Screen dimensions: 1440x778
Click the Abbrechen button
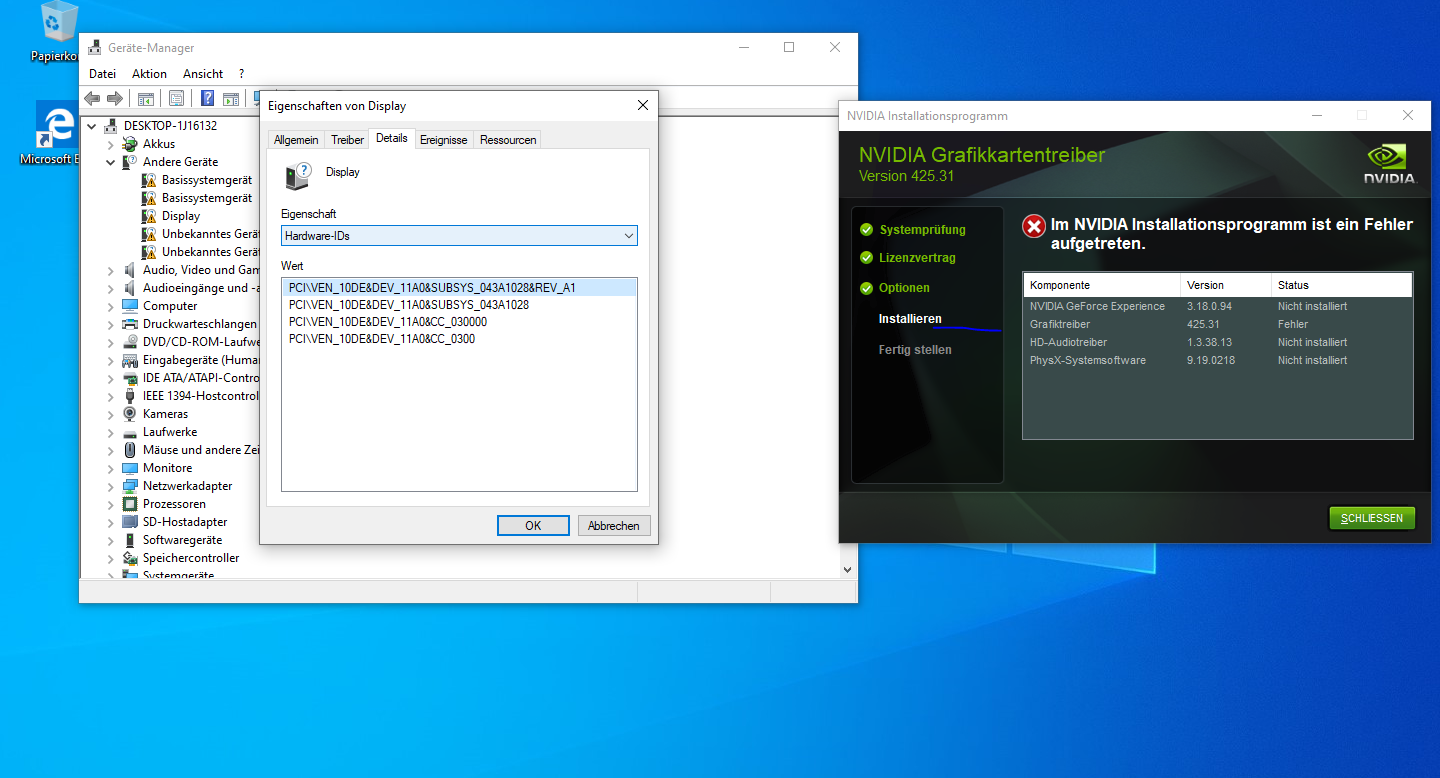[x=614, y=526]
